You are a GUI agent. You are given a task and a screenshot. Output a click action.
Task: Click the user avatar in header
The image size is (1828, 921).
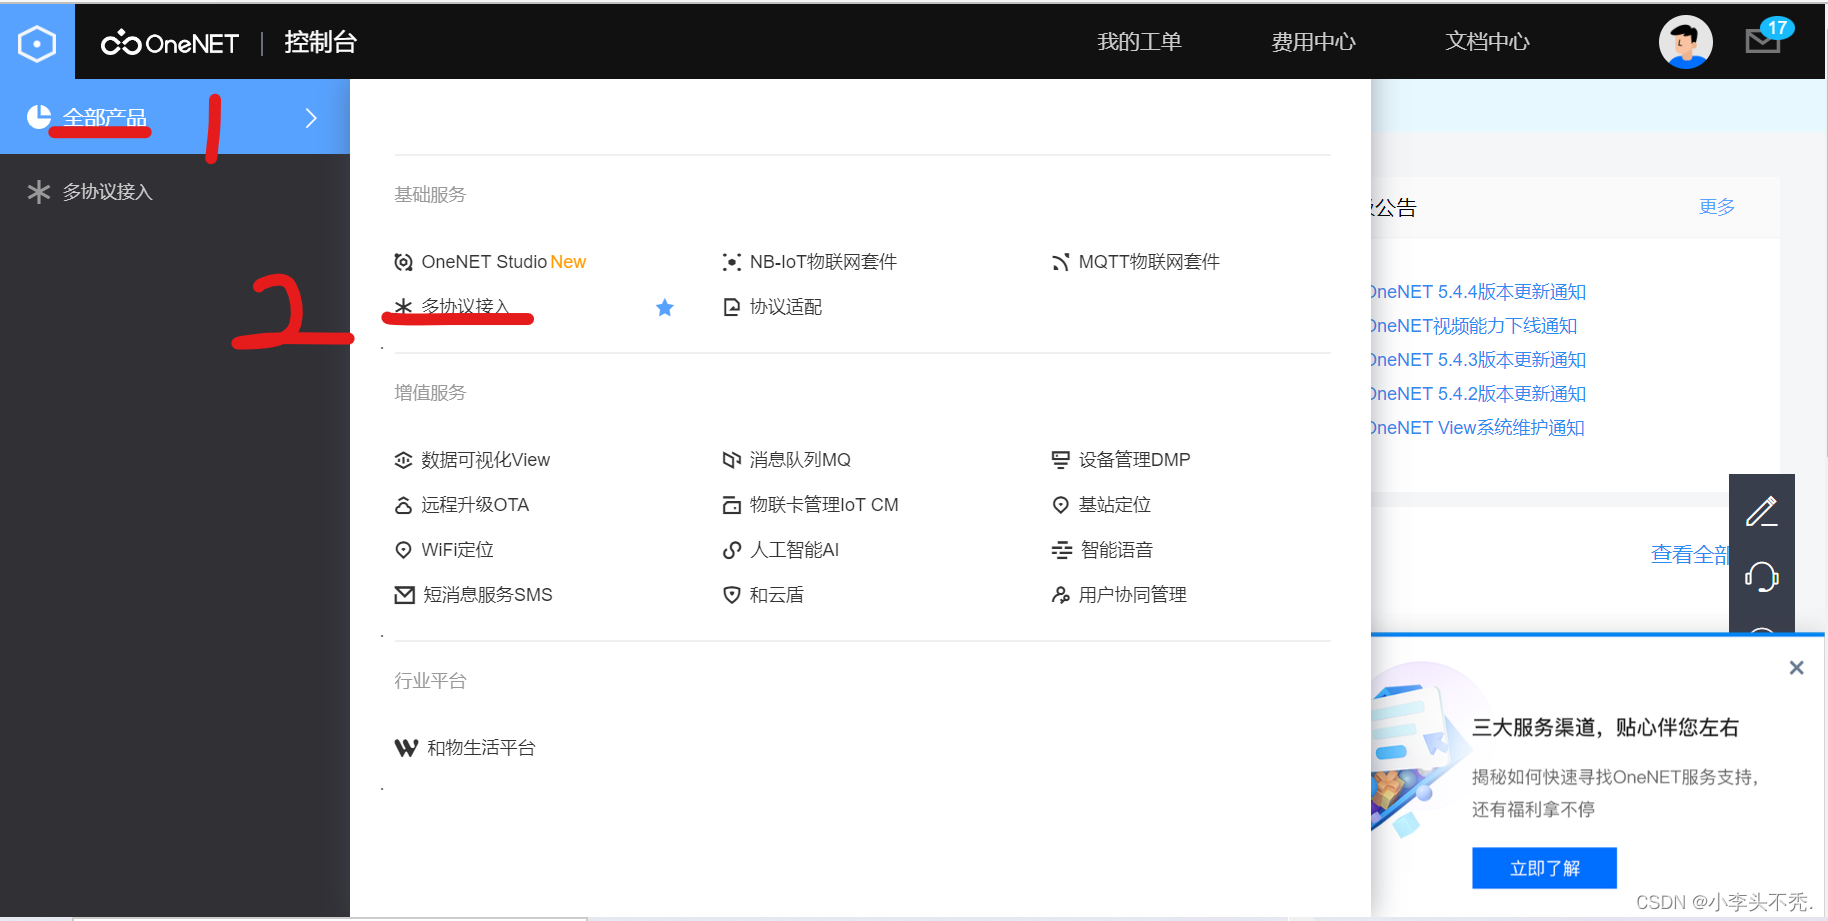coord(1685,42)
